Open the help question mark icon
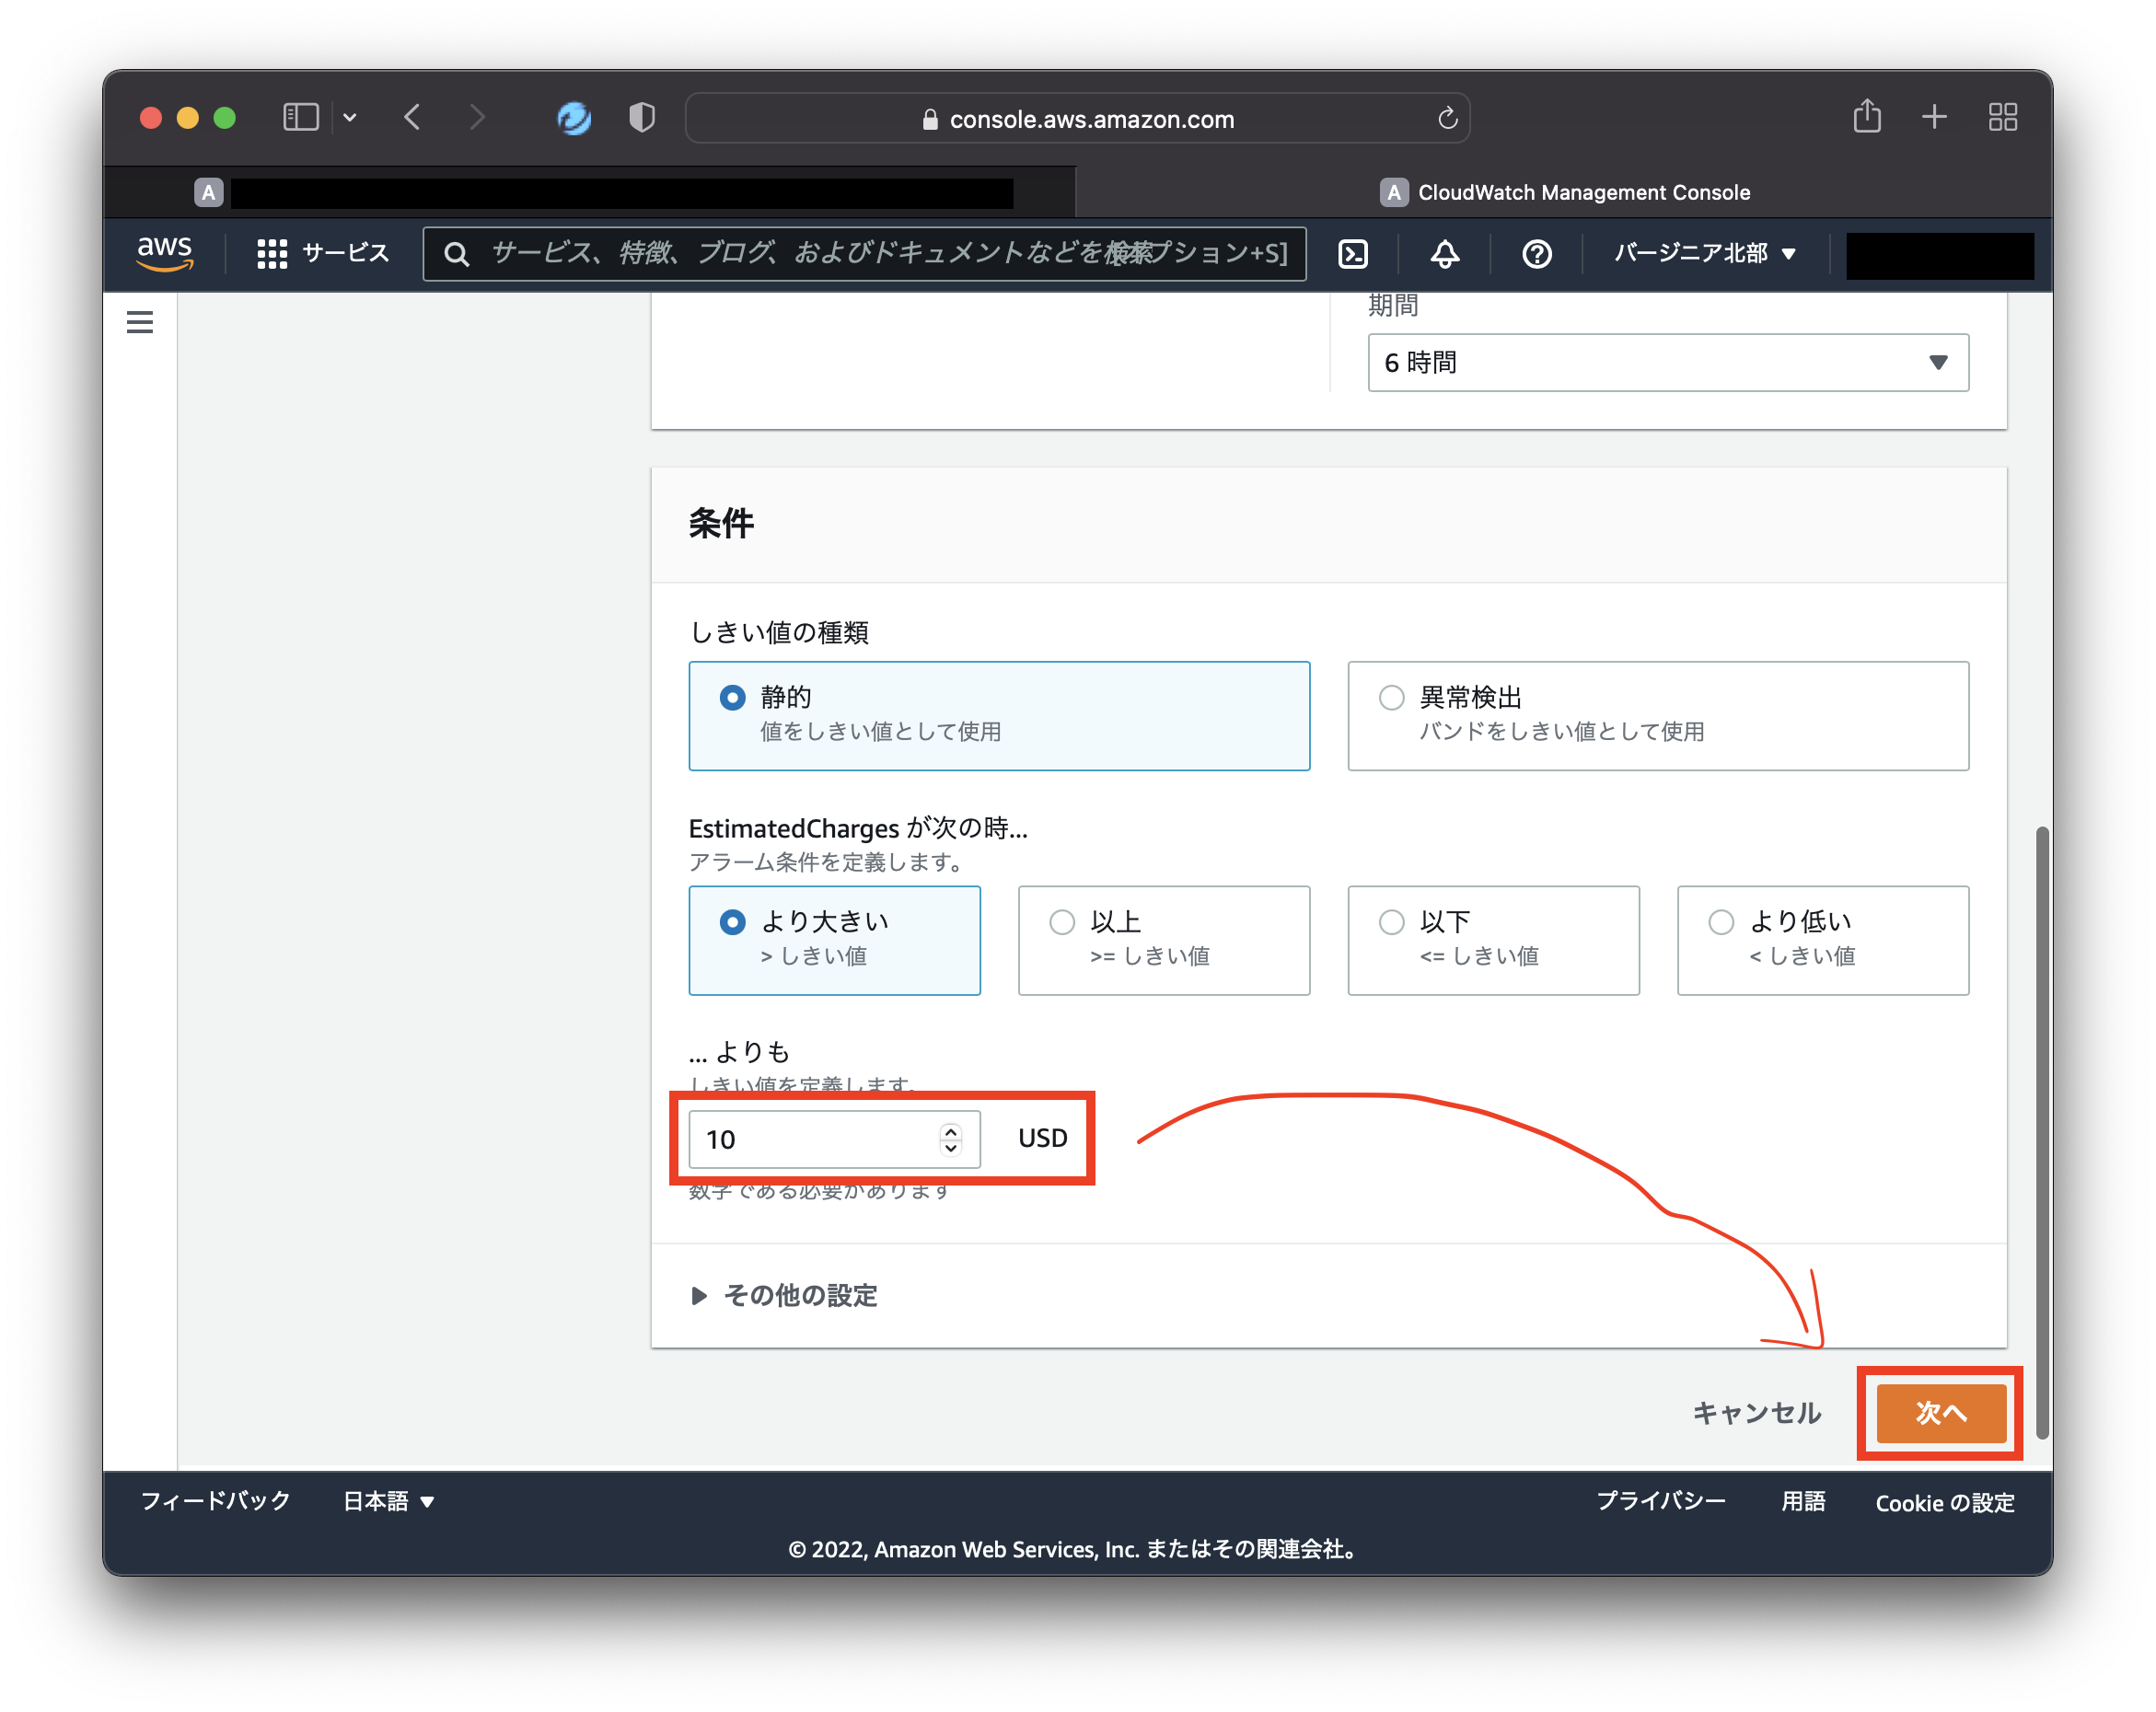2156x1712 pixels. pyautogui.click(x=1536, y=254)
